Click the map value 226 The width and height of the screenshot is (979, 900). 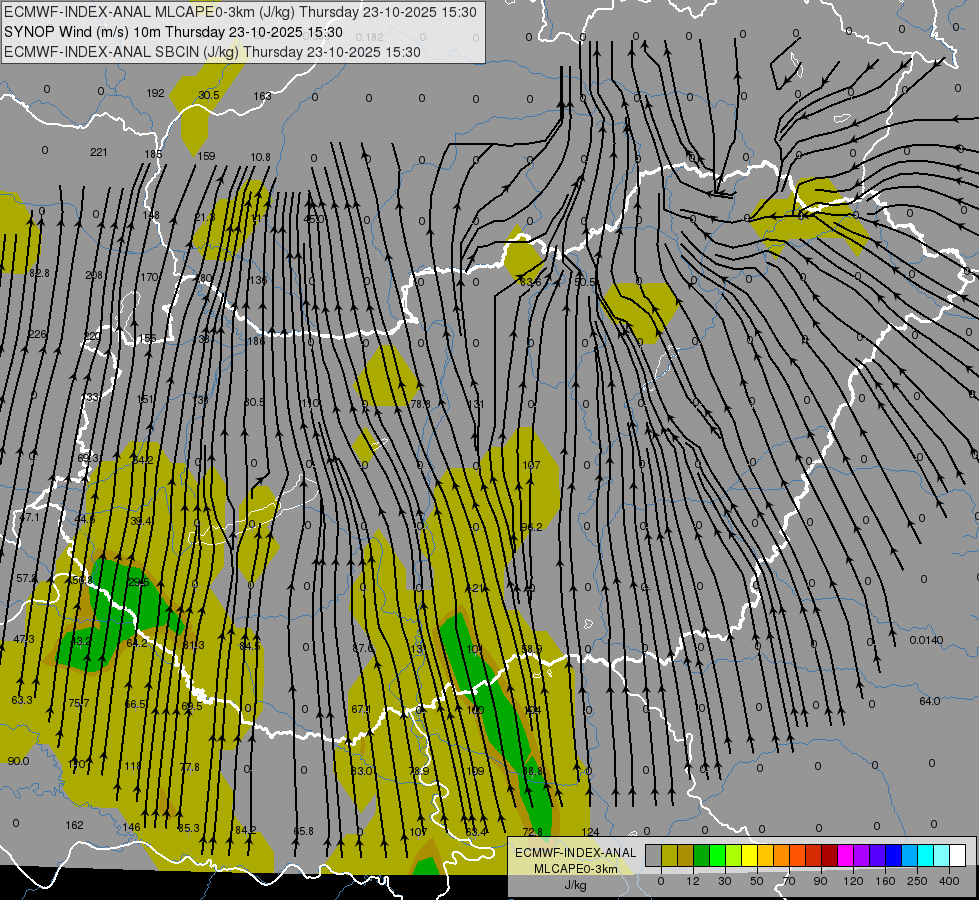(37, 334)
